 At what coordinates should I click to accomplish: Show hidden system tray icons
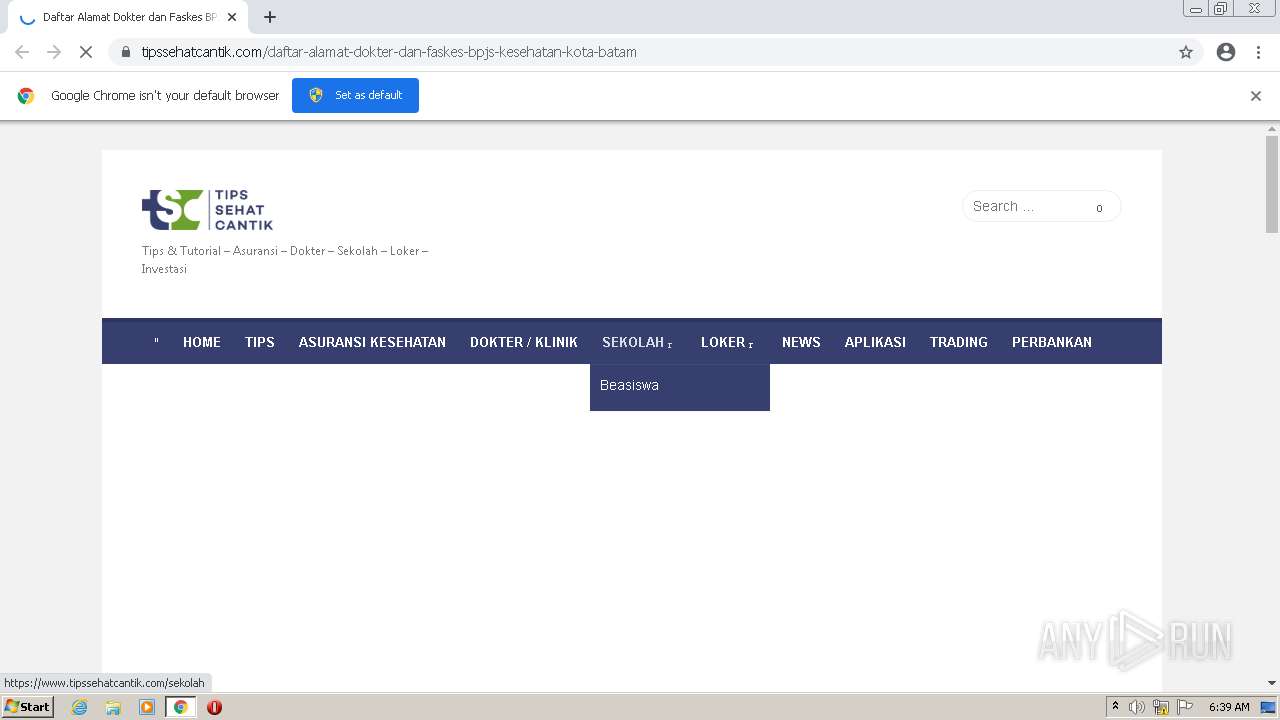pyautogui.click(x=1115, y=707)
